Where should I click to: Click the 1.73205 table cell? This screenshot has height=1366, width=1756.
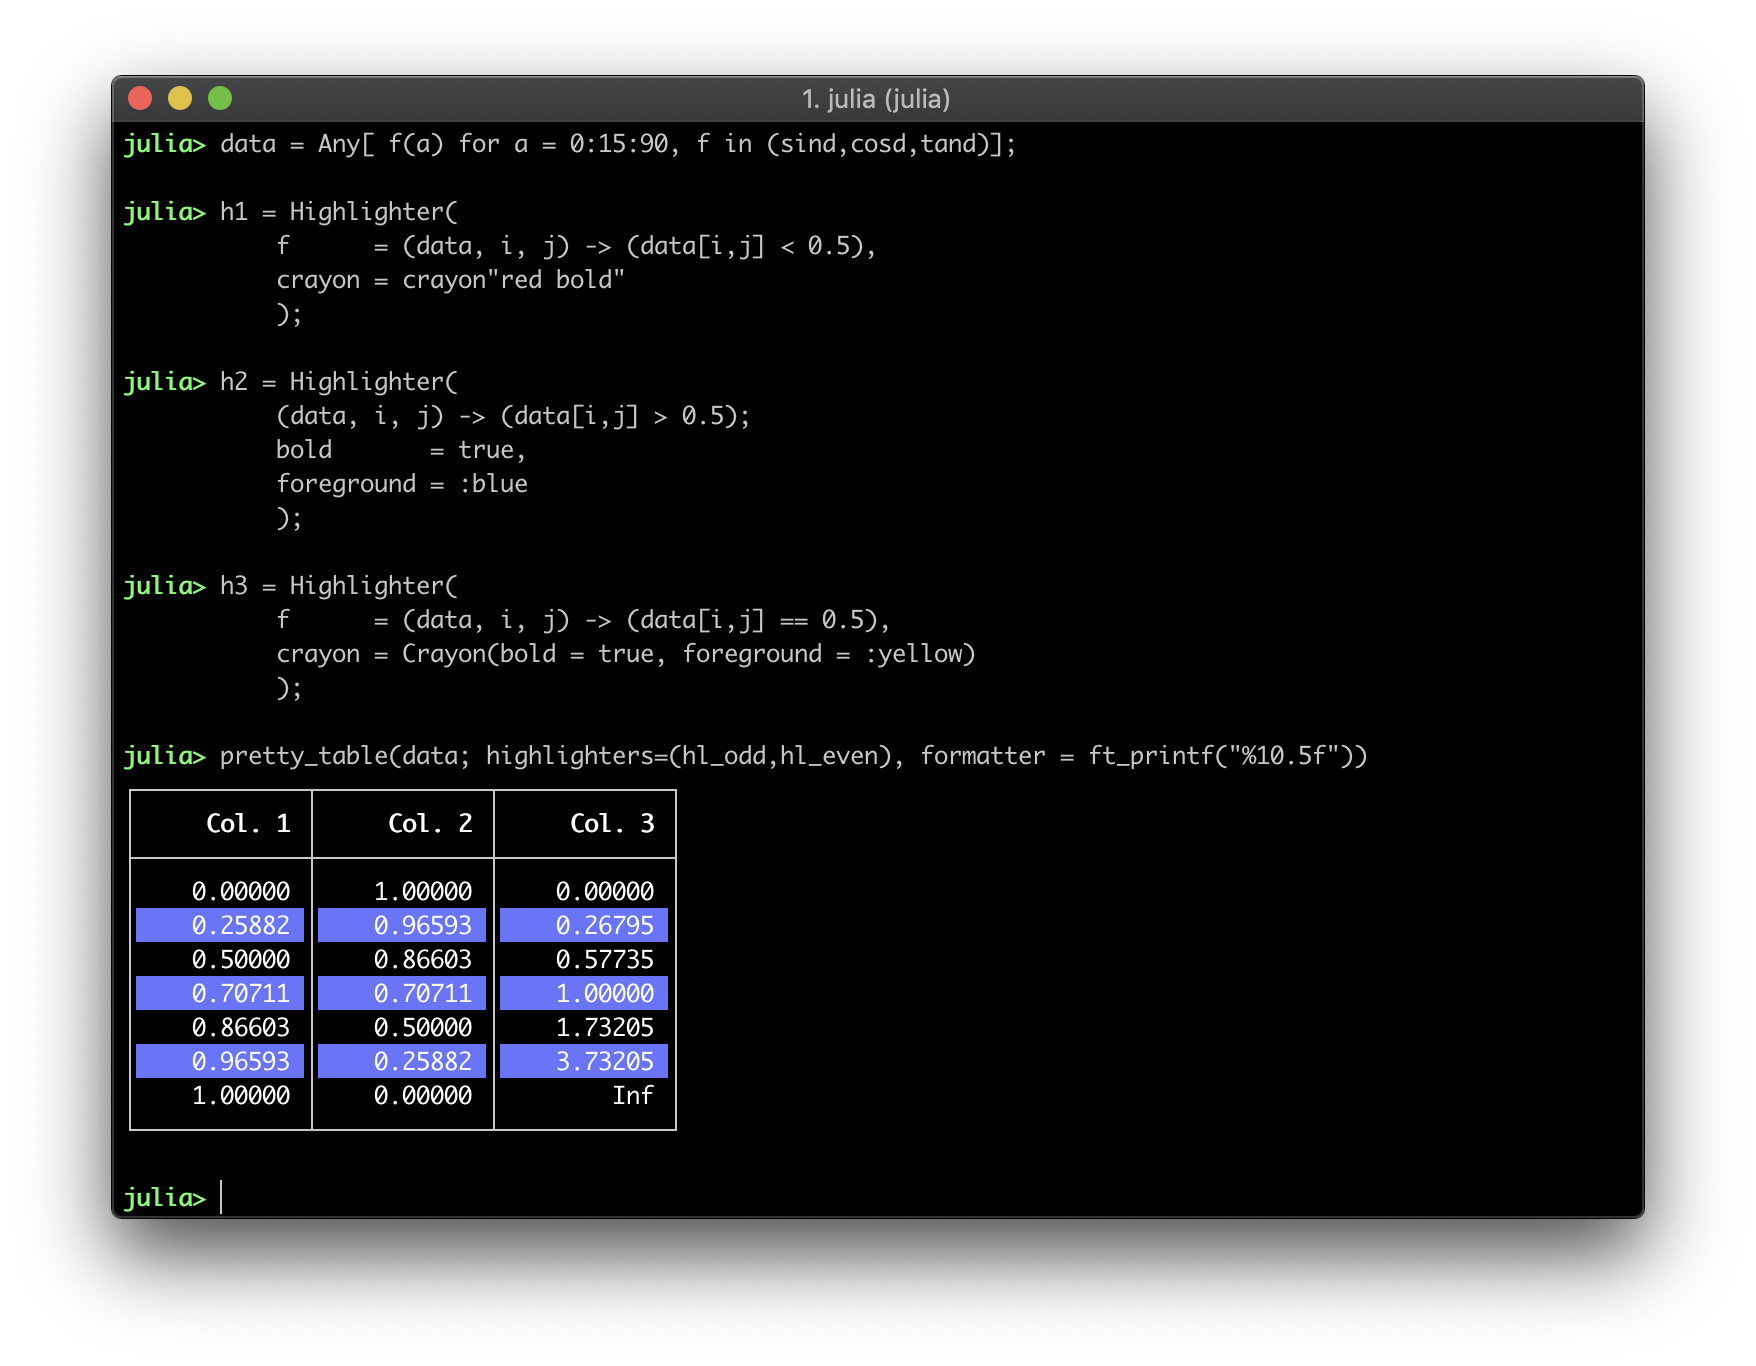point(604,1027)
